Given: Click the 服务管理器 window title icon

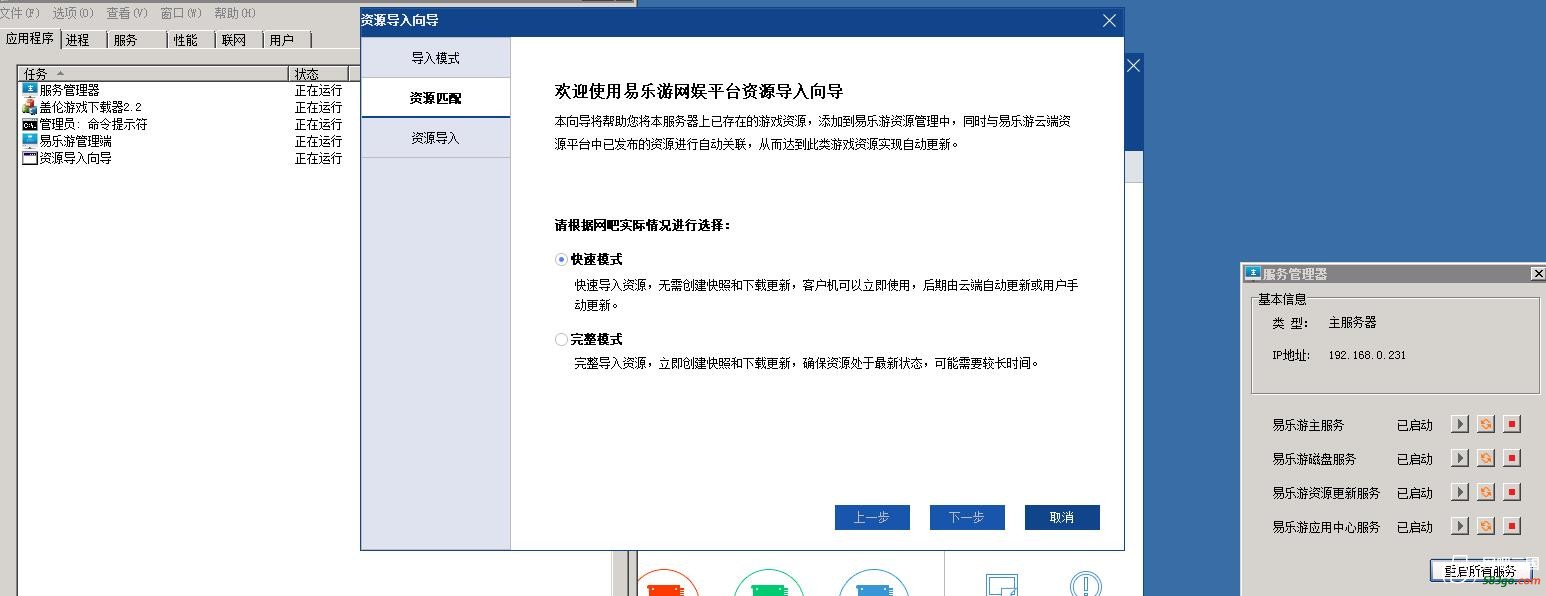Looking at the screenshot, I should 1253,274.
